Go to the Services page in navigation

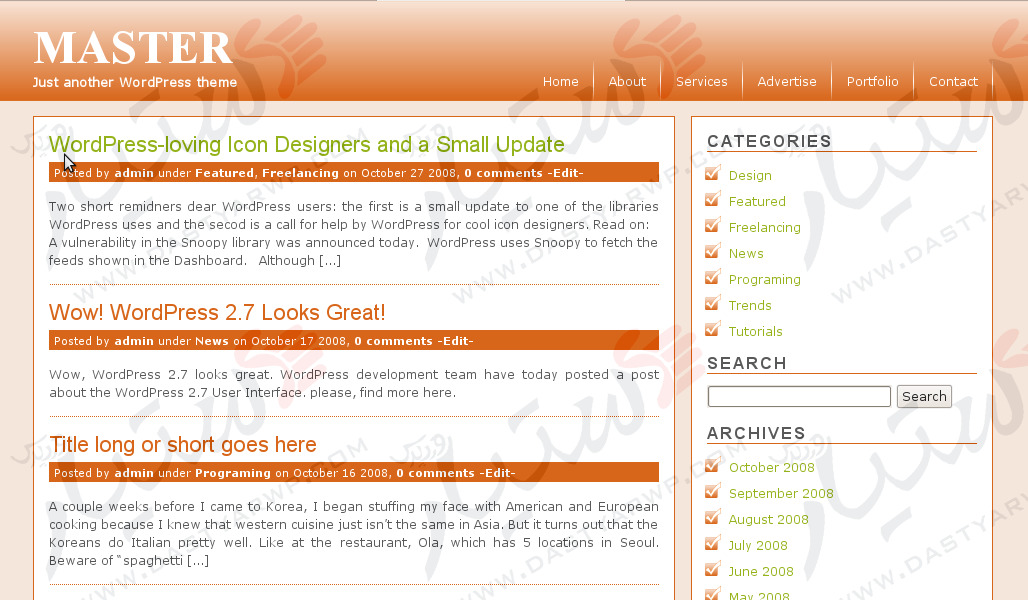click(x=701, y=82)
